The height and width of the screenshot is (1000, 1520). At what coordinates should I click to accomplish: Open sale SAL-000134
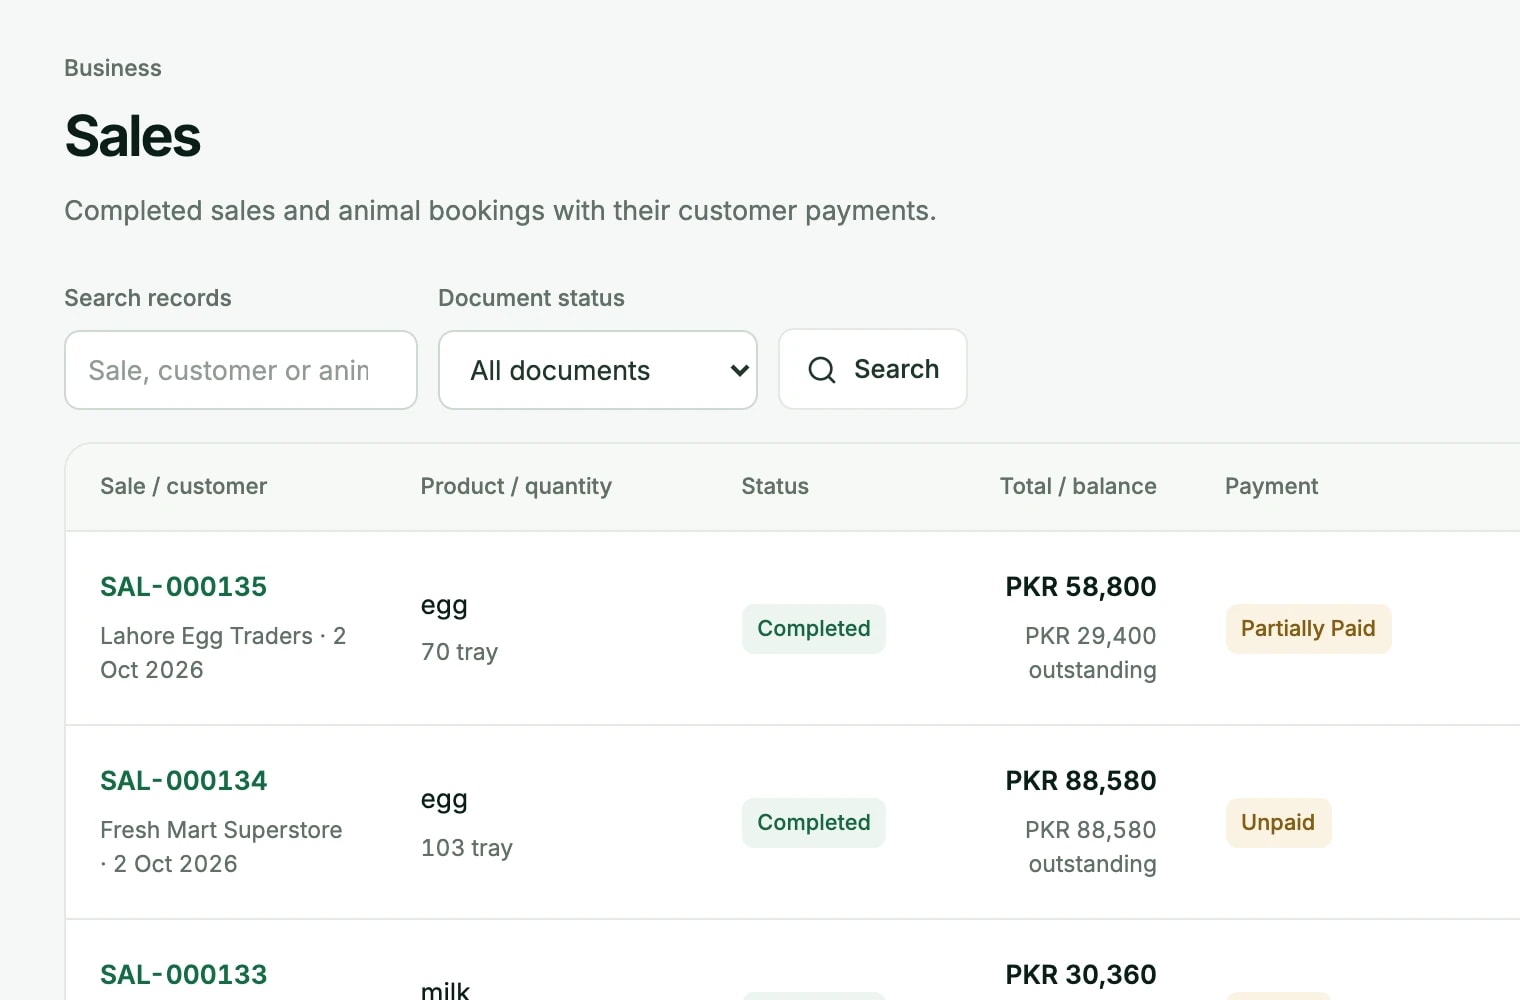click(x=184, y=780)
